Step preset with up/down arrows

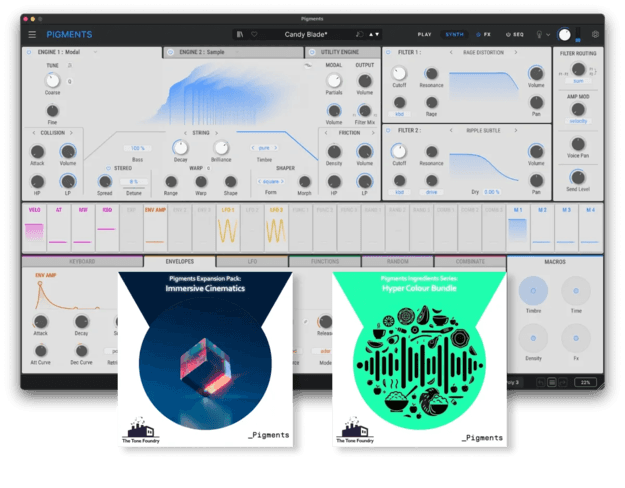pos(374,35)
